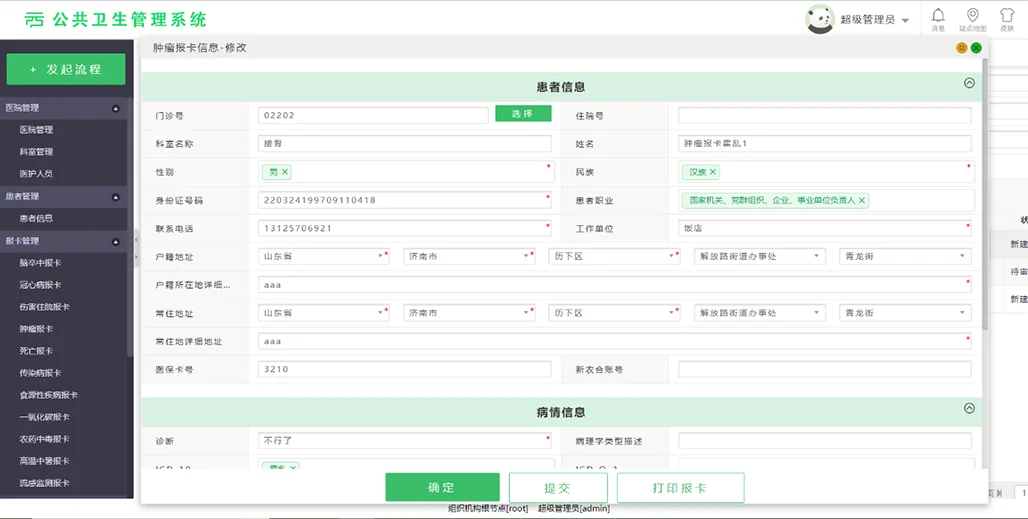Click the 提交 submit button
The width and height of the screenshot is (1028, 519).
click(558, 488)
